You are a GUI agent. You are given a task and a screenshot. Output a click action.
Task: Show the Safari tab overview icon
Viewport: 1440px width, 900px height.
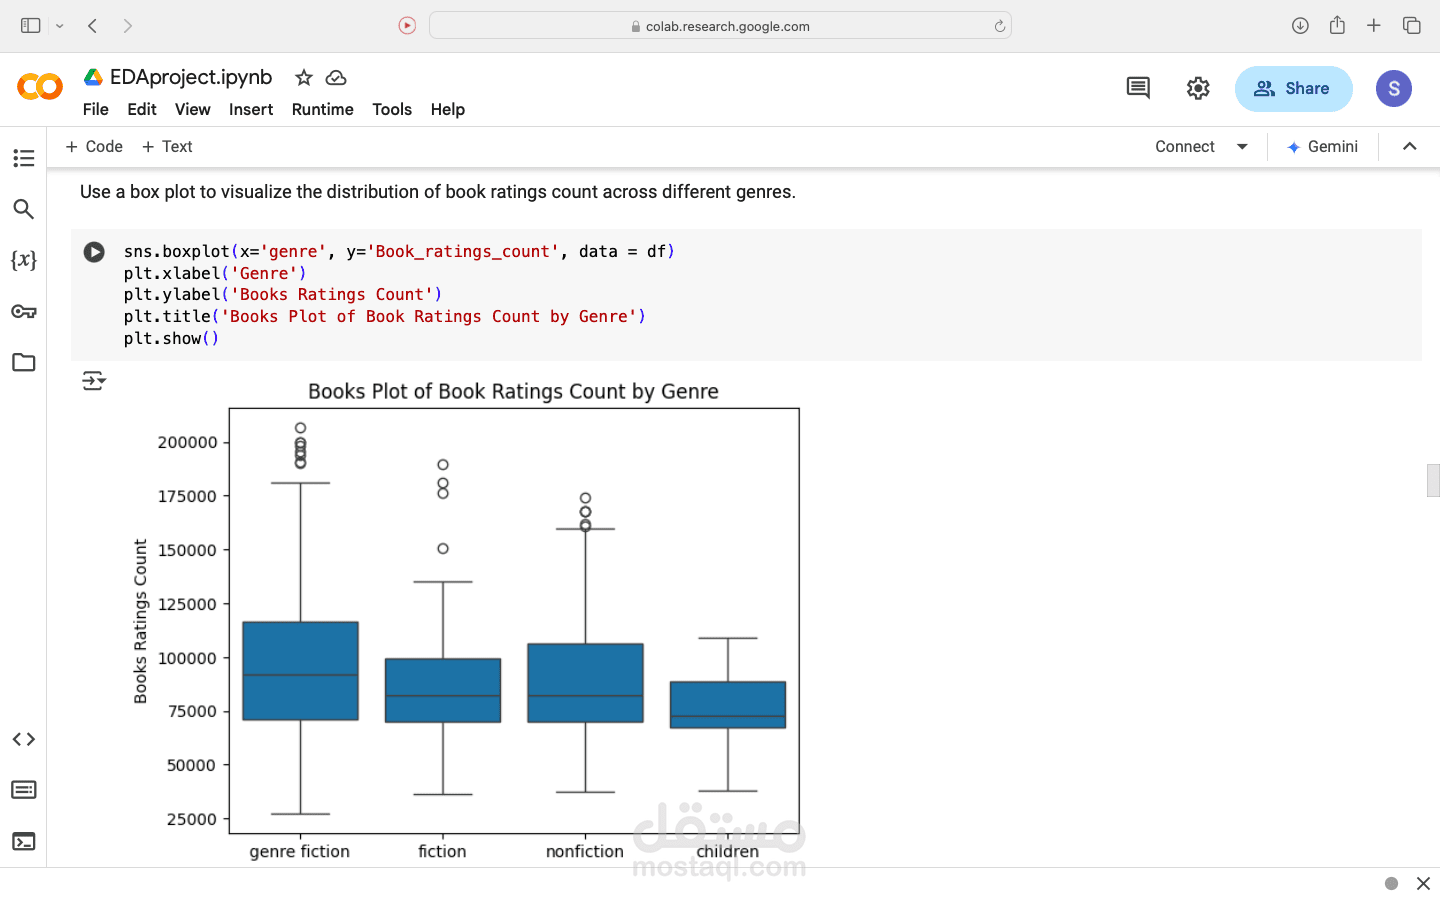click(x=1411, y=26)
